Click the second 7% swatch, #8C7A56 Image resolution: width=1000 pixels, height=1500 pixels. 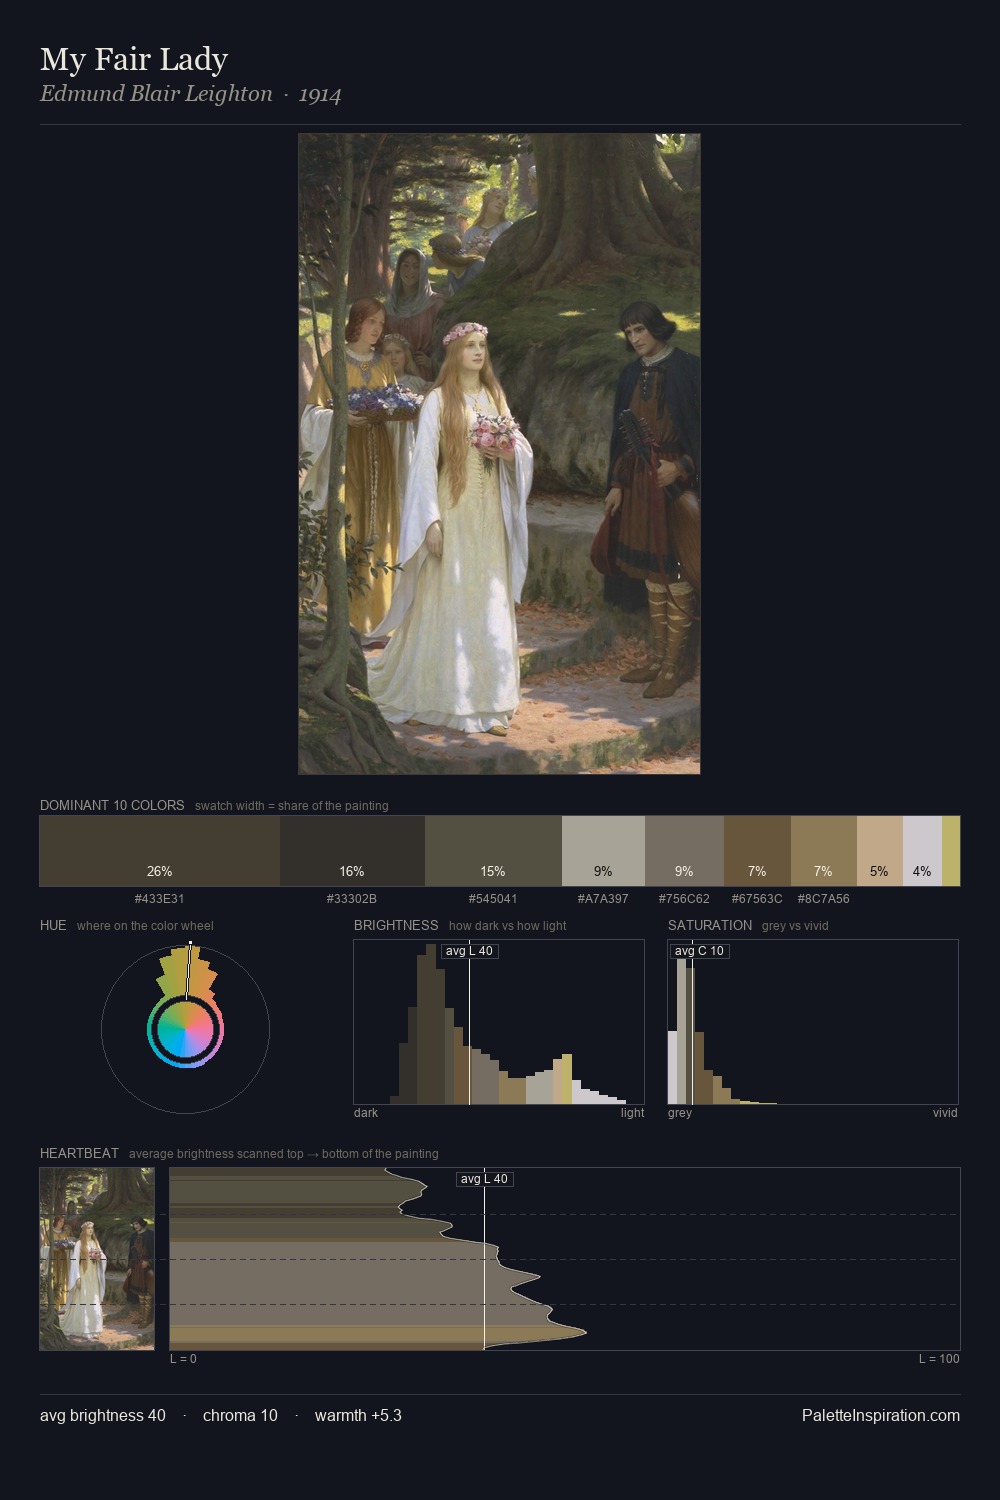tap(824, 851)
